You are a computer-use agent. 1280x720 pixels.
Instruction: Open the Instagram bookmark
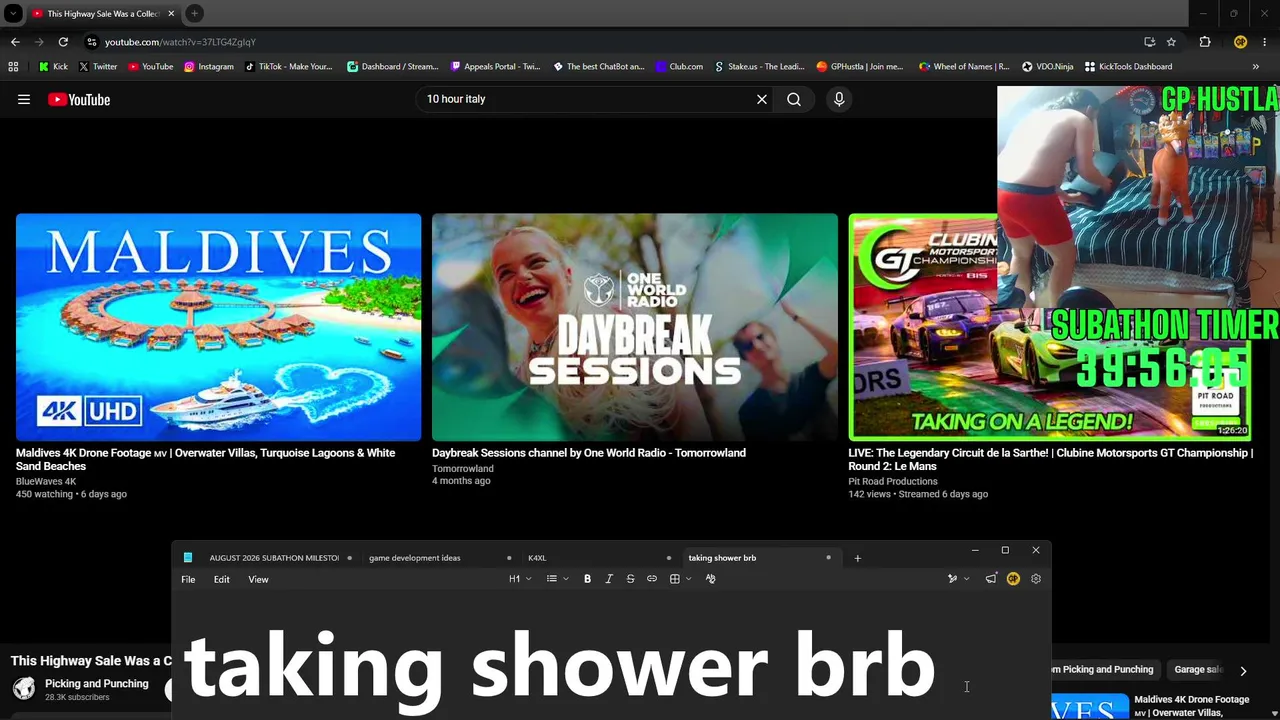pos(208,67)
